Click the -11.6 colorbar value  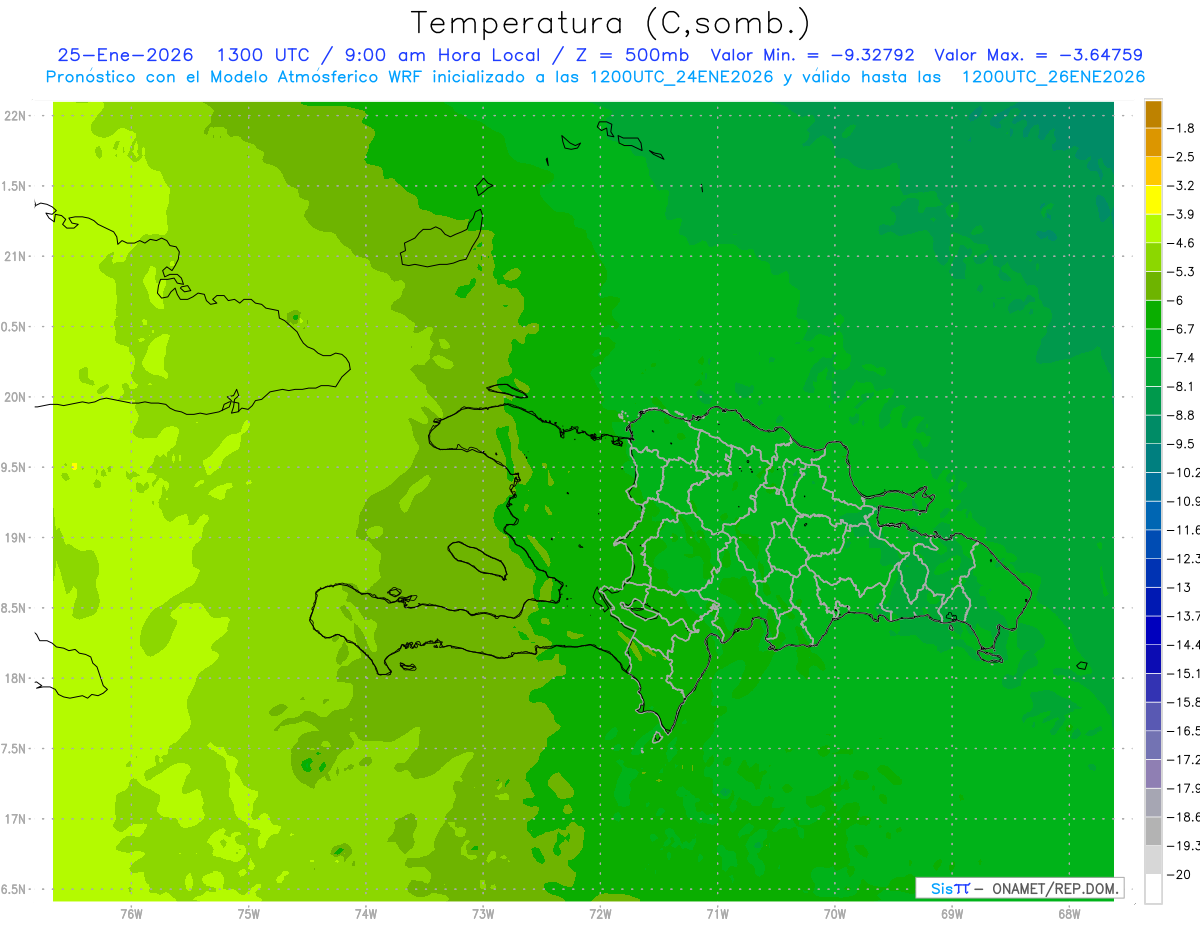pyautogui.click(x=1184, y=529)
